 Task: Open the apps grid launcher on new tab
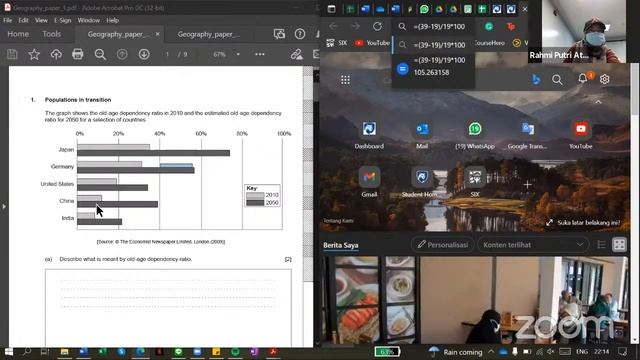[345, 80]
